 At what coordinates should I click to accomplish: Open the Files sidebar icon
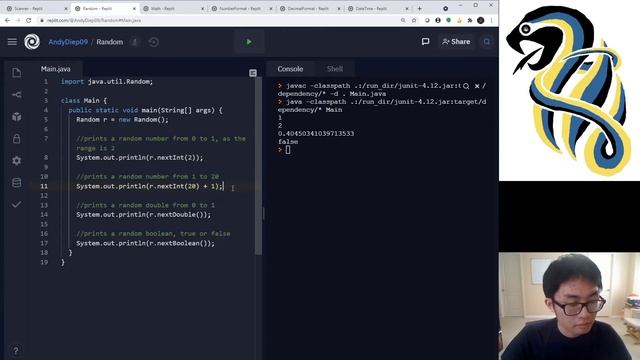[16, 73]
